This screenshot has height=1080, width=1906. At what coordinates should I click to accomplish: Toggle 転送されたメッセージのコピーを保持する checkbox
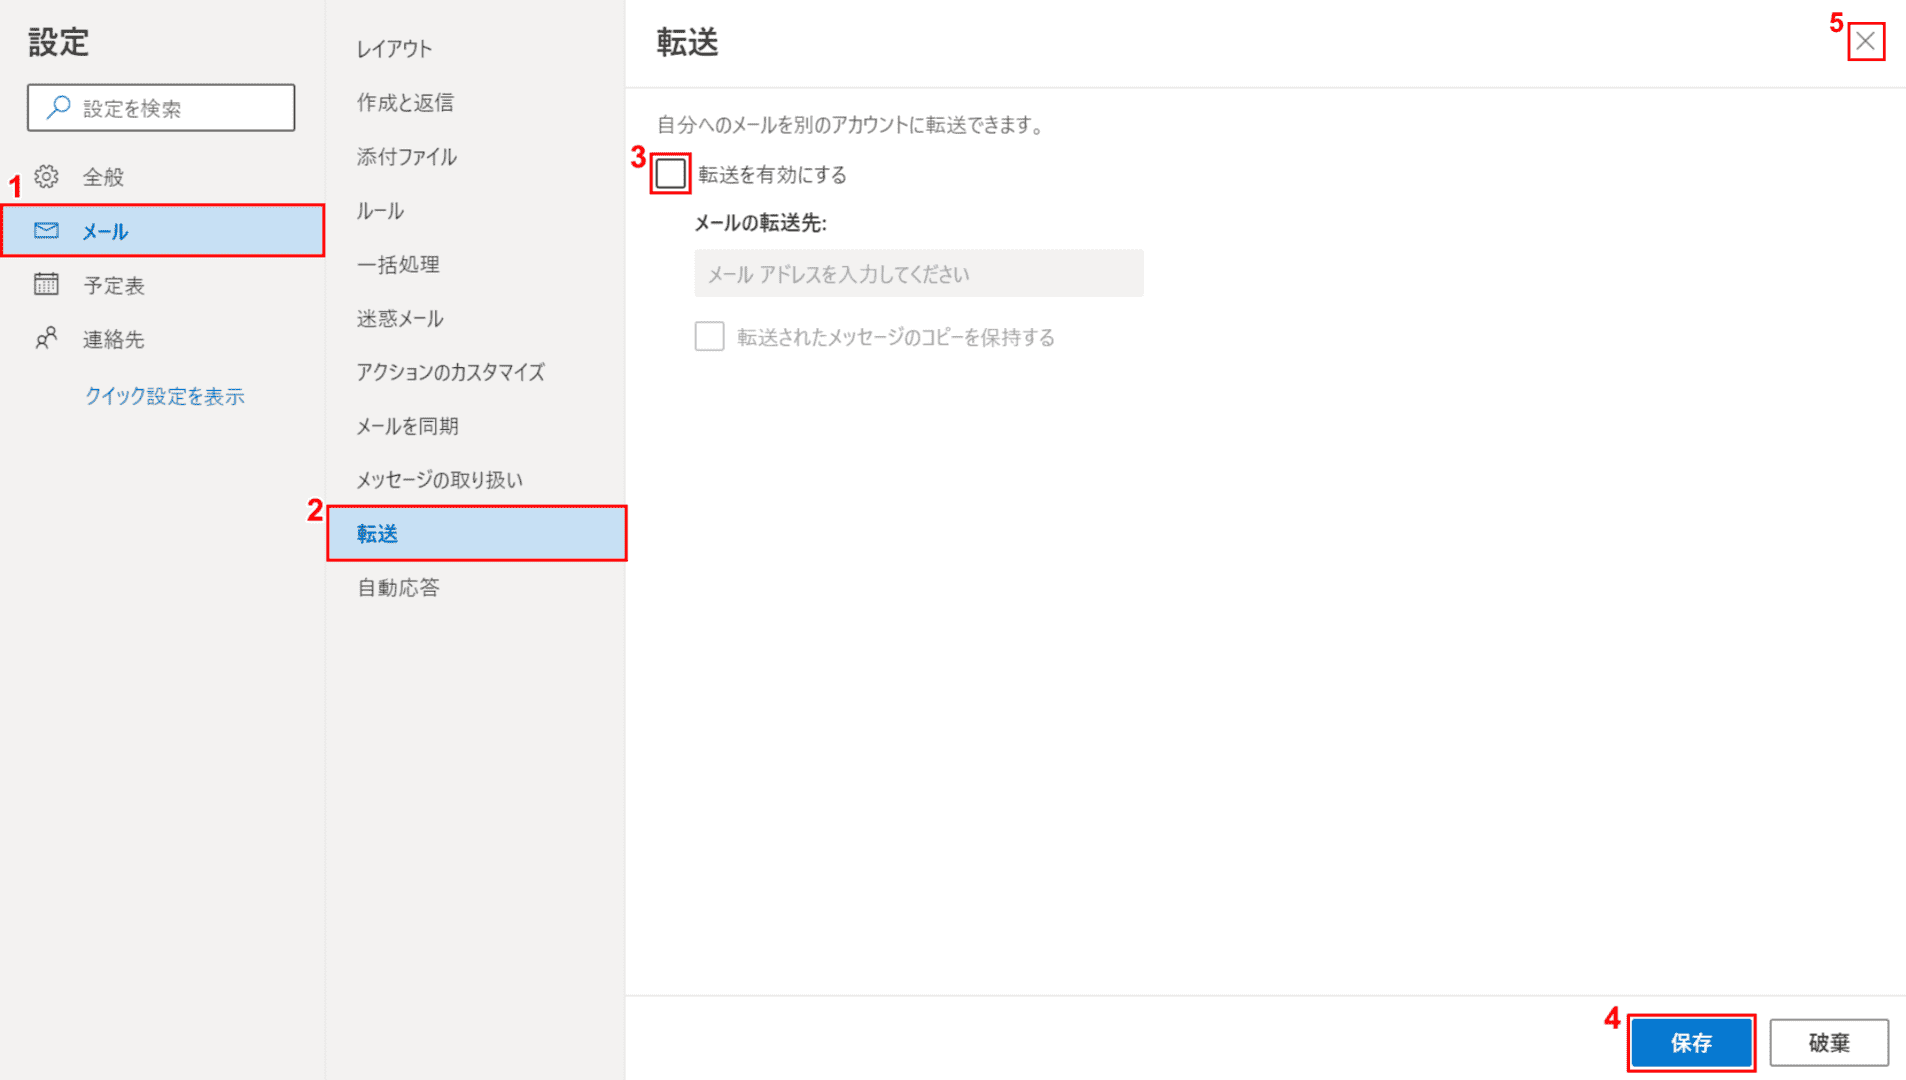709,337
